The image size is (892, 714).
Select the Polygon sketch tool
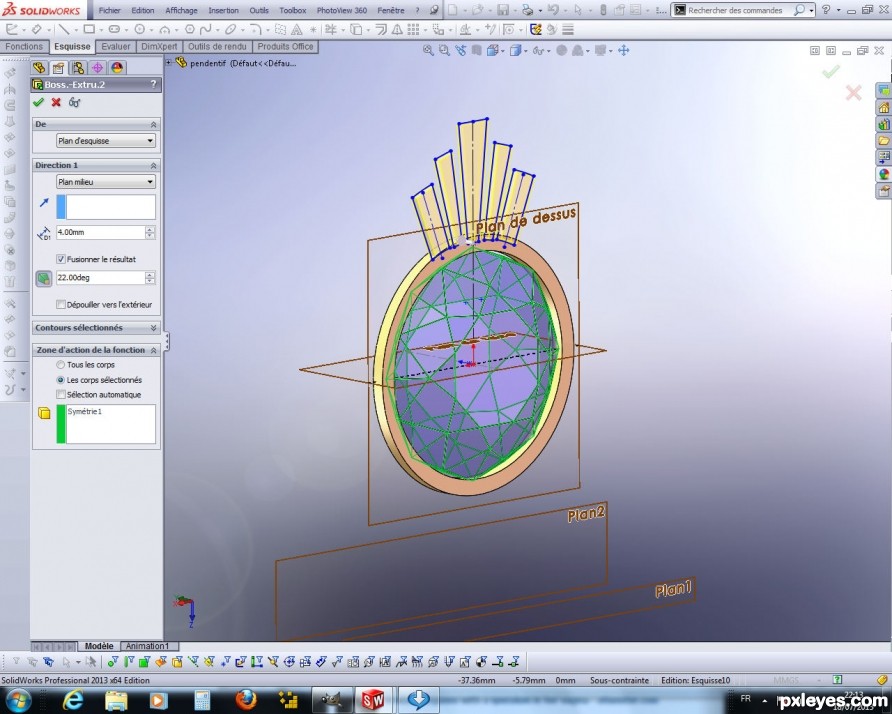coord(189,29)
